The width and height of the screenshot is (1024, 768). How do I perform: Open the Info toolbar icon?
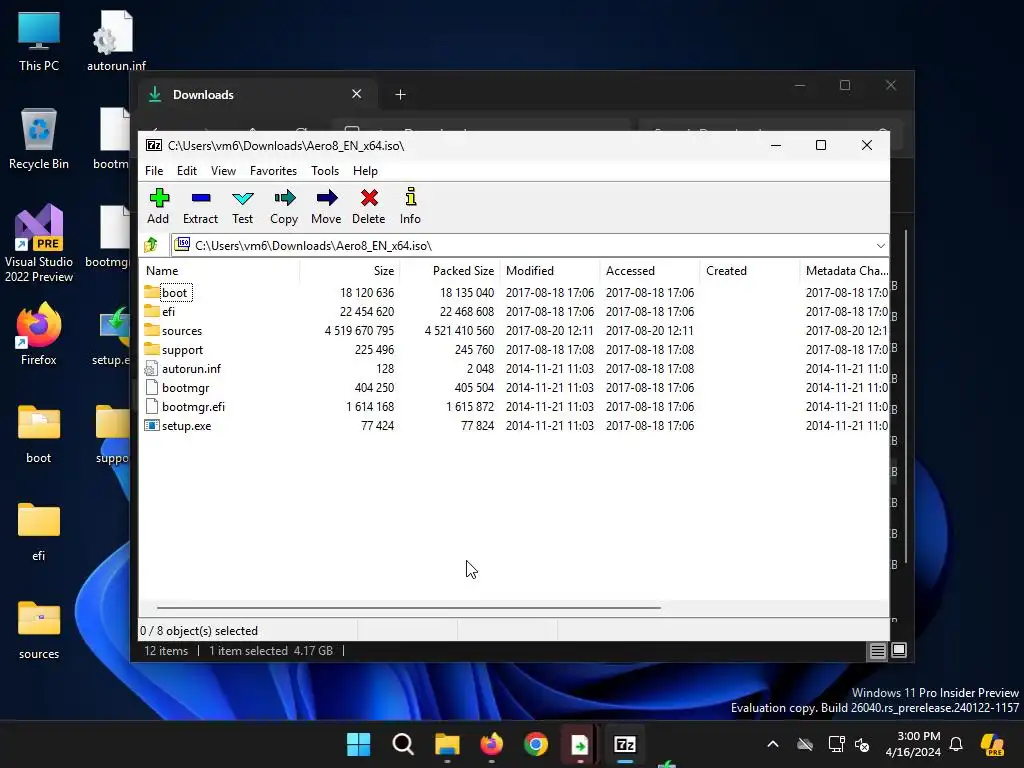[410, 206]
